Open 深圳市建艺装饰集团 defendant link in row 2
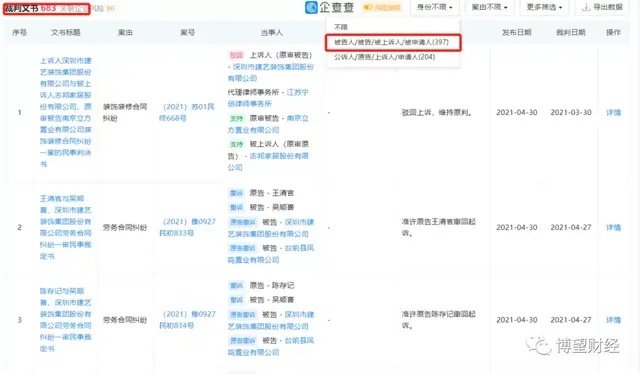This screenshot has height=374, width=640. tap(271, 228)
